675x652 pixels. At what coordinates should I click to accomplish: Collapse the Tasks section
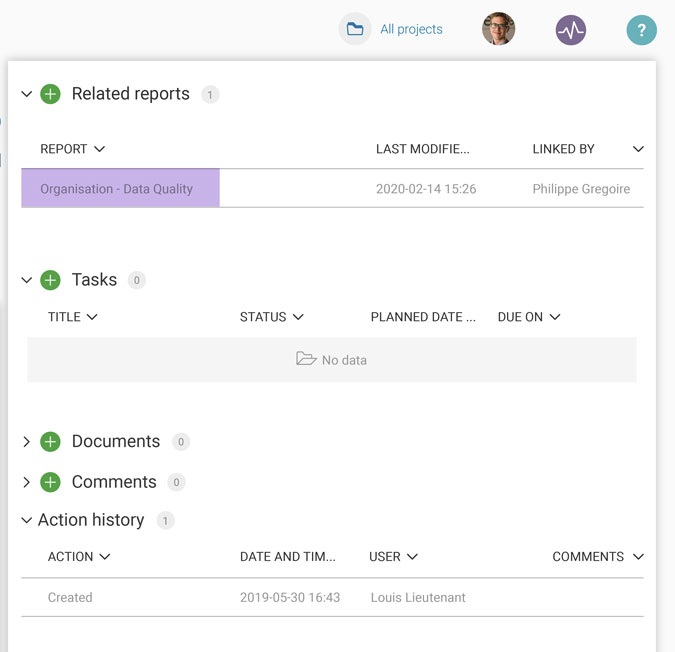[x=27, y=280]
